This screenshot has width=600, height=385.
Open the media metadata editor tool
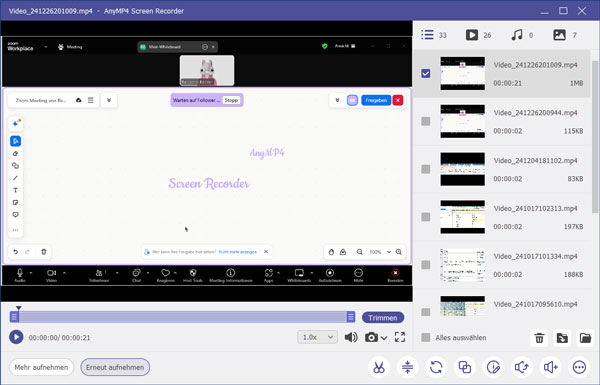493,367
